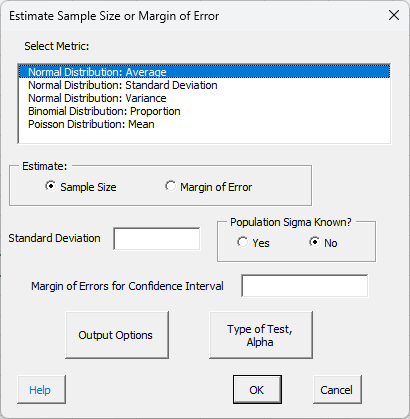Close the Estimate Sample Size dialog
410x419 pixels.
(x=394, y=15)
